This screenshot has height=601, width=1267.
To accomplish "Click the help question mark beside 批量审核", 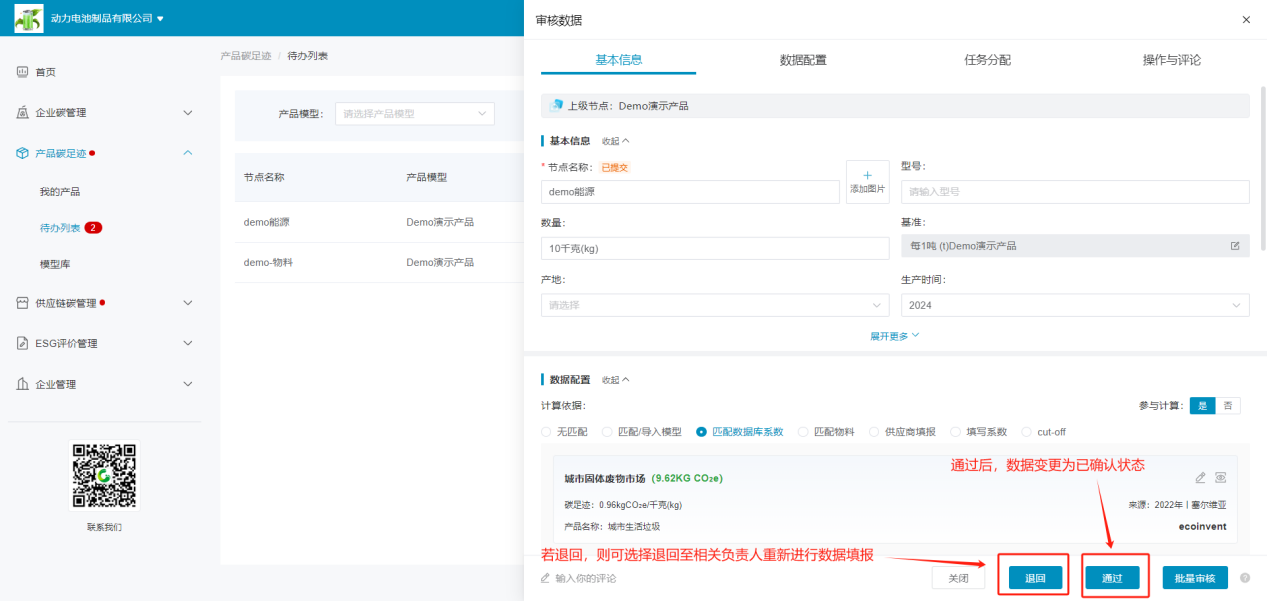I will coord(1245,578).
